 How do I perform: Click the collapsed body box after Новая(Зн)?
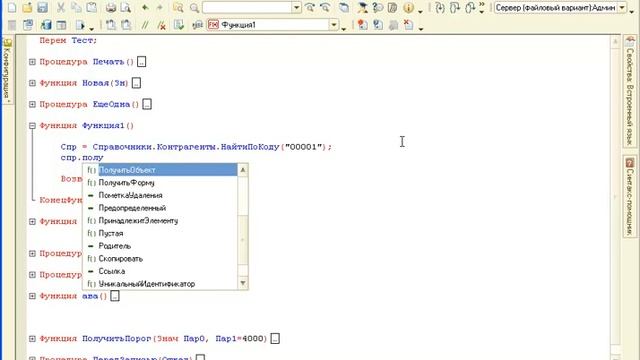(x=136, y=83)
